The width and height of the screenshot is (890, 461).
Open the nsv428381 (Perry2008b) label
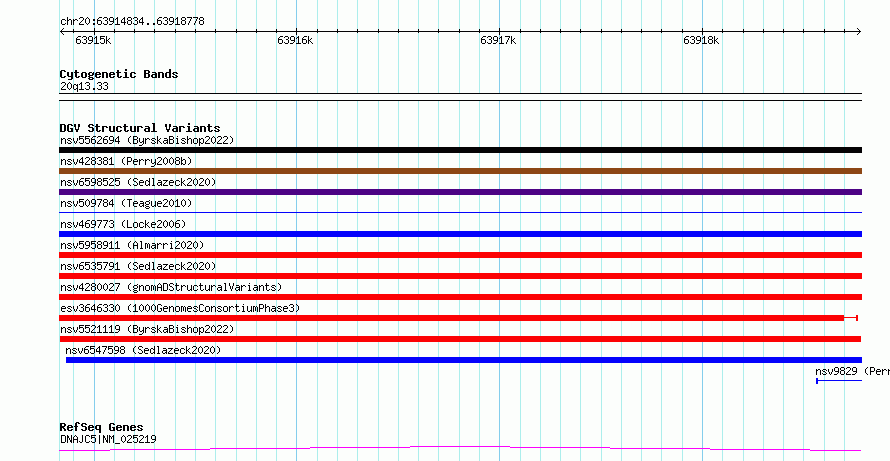126,161
